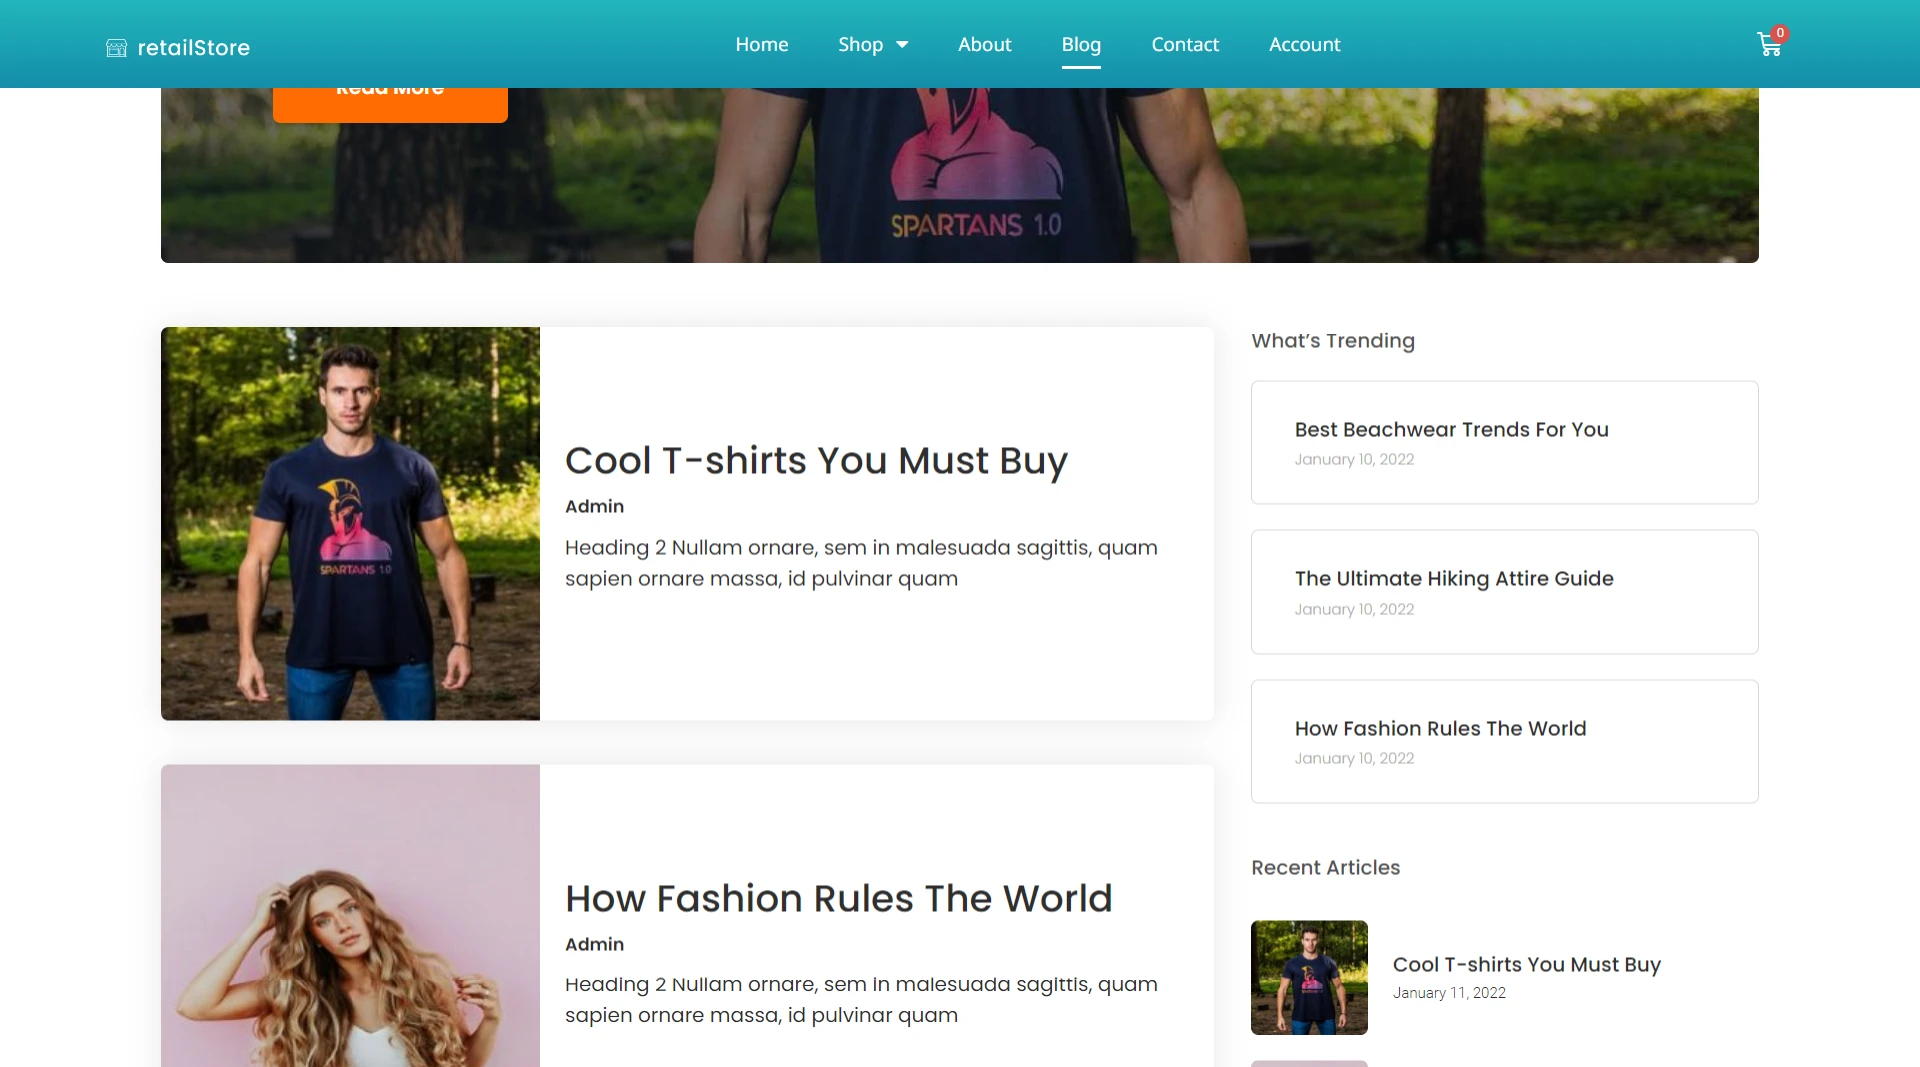Click the What's Trending heading

(1333, 340)
